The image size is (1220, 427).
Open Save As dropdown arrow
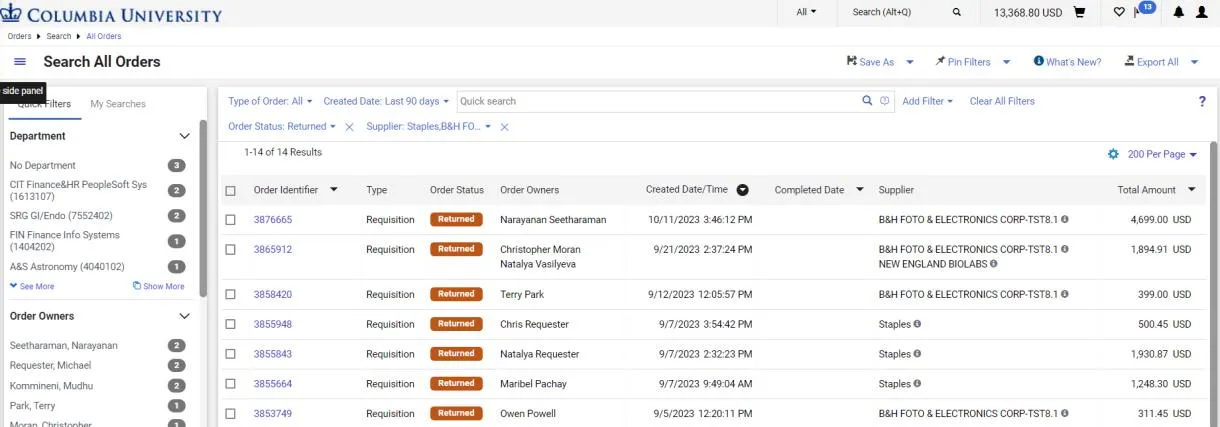tap(910, 62)
